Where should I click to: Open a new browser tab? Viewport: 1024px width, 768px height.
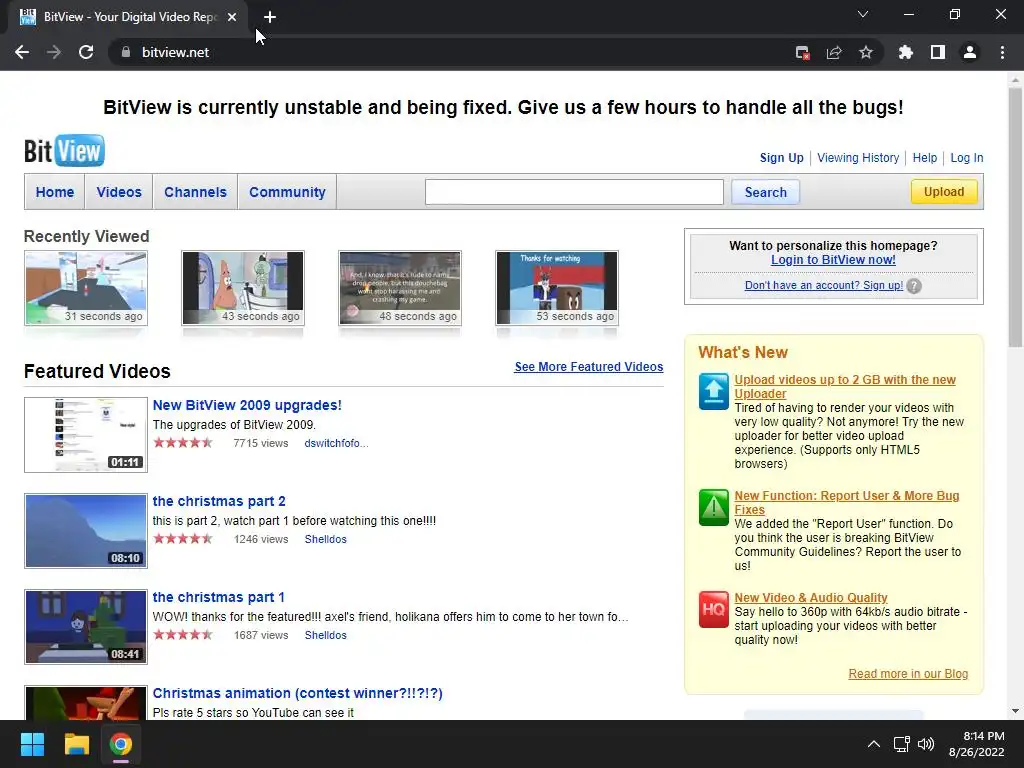pos(270,17)
